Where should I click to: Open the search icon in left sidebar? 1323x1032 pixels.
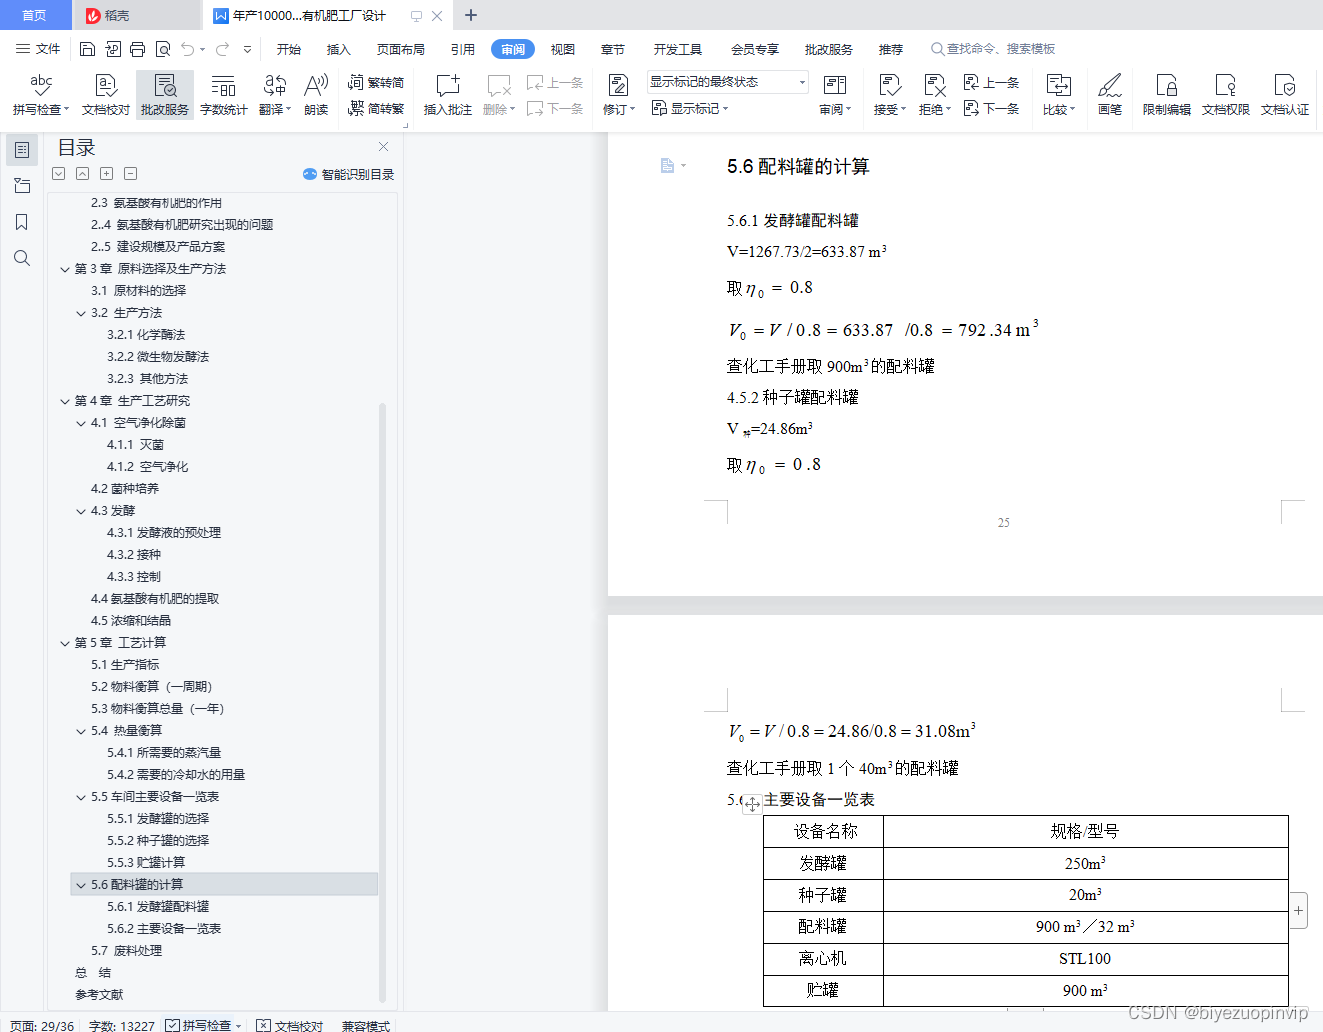[22, 258]
